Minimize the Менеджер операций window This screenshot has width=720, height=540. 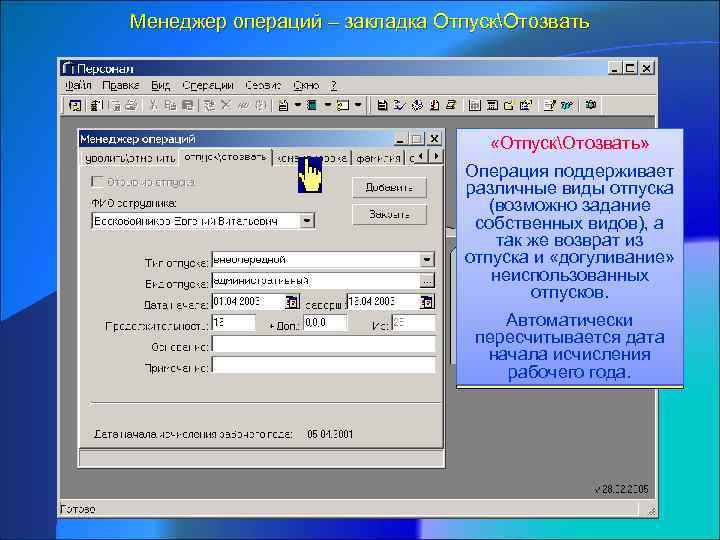[x=400, y=139]
